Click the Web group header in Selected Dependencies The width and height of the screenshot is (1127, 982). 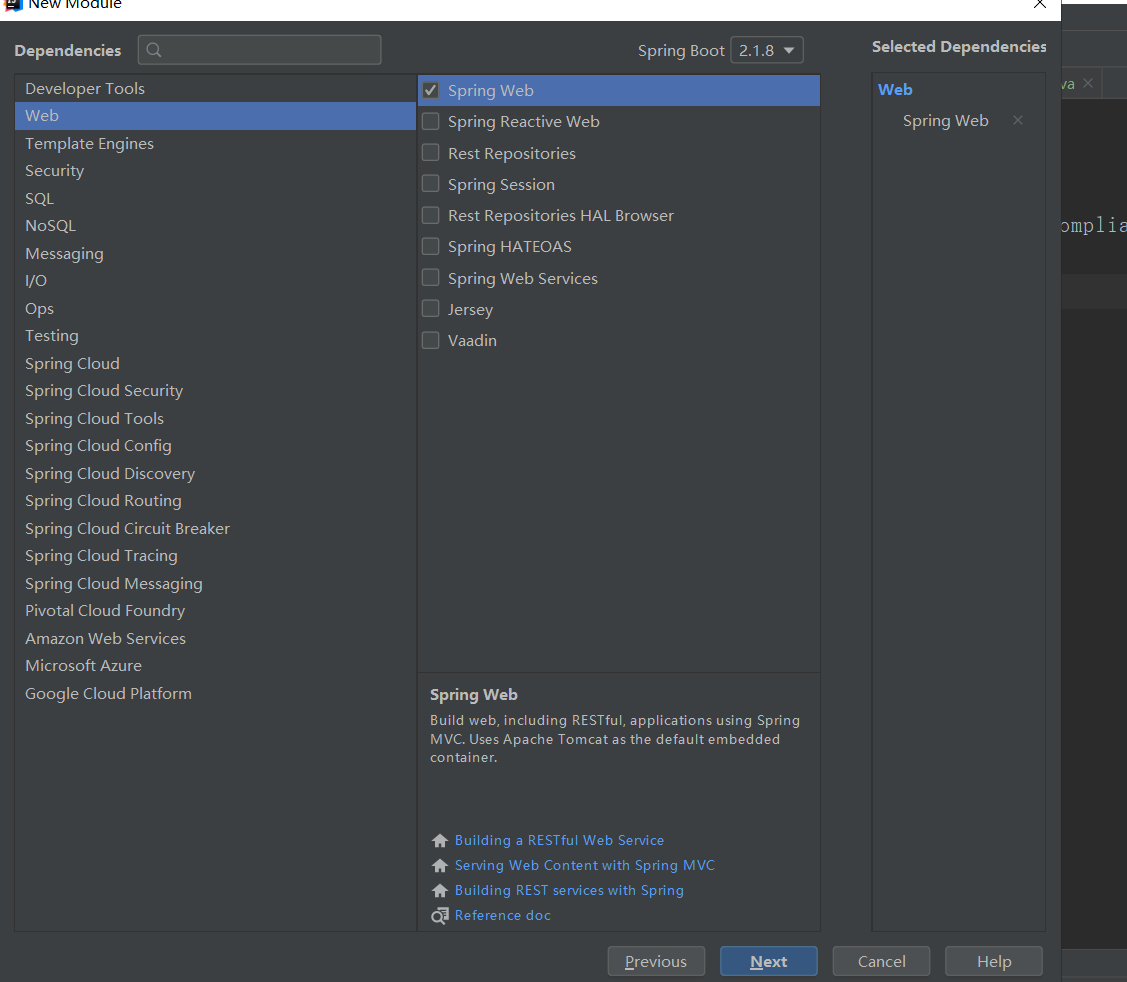click(895, 90)
